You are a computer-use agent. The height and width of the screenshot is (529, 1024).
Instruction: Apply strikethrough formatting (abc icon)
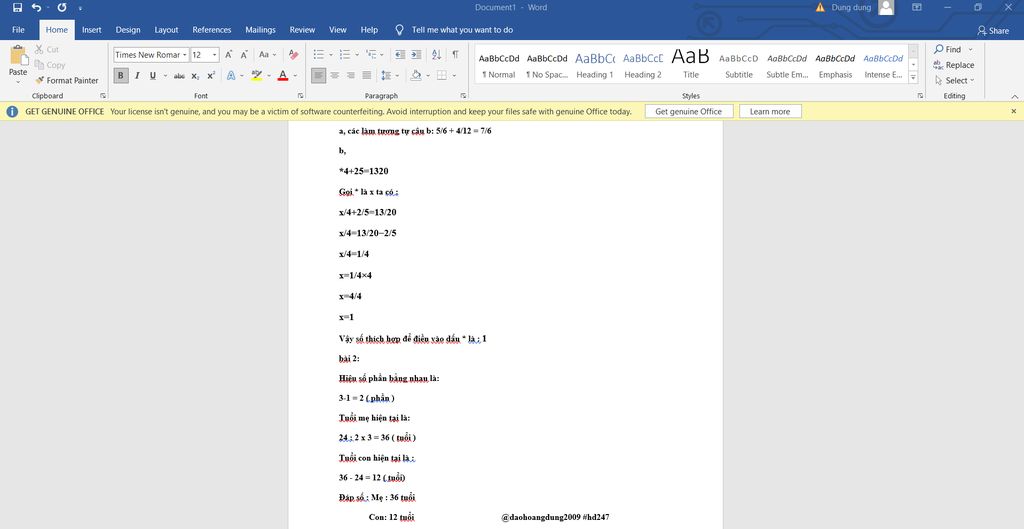[179, 76]
